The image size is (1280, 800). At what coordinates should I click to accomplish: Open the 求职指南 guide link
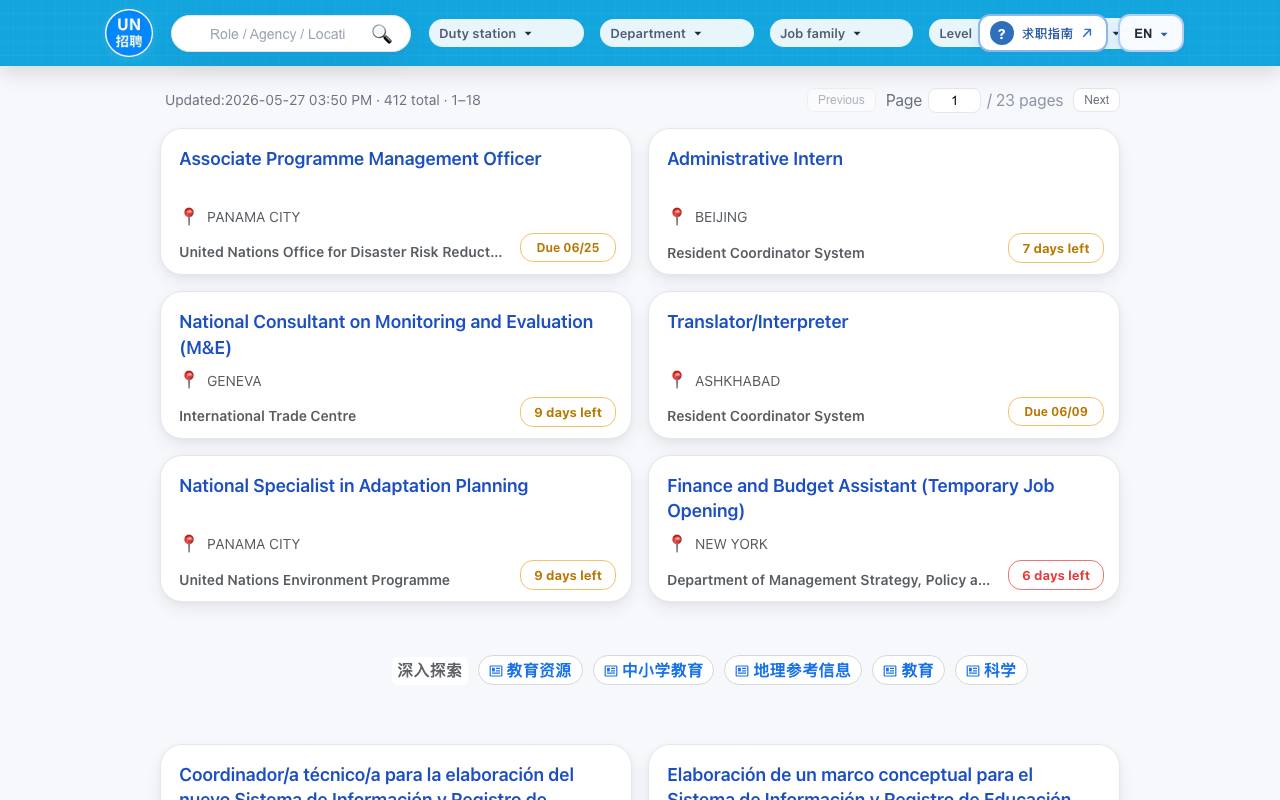[1043, 33]
